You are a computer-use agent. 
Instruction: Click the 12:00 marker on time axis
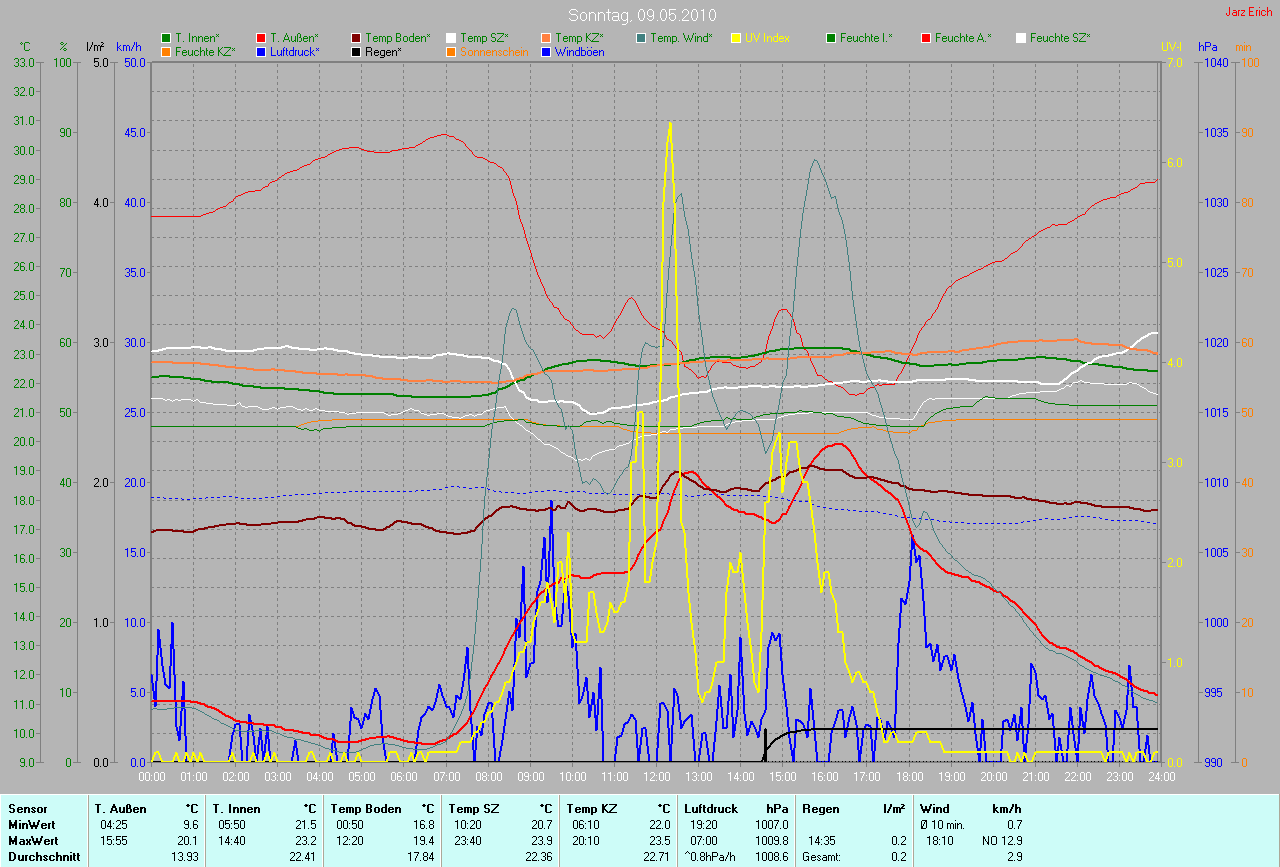(x=656, y=776)
